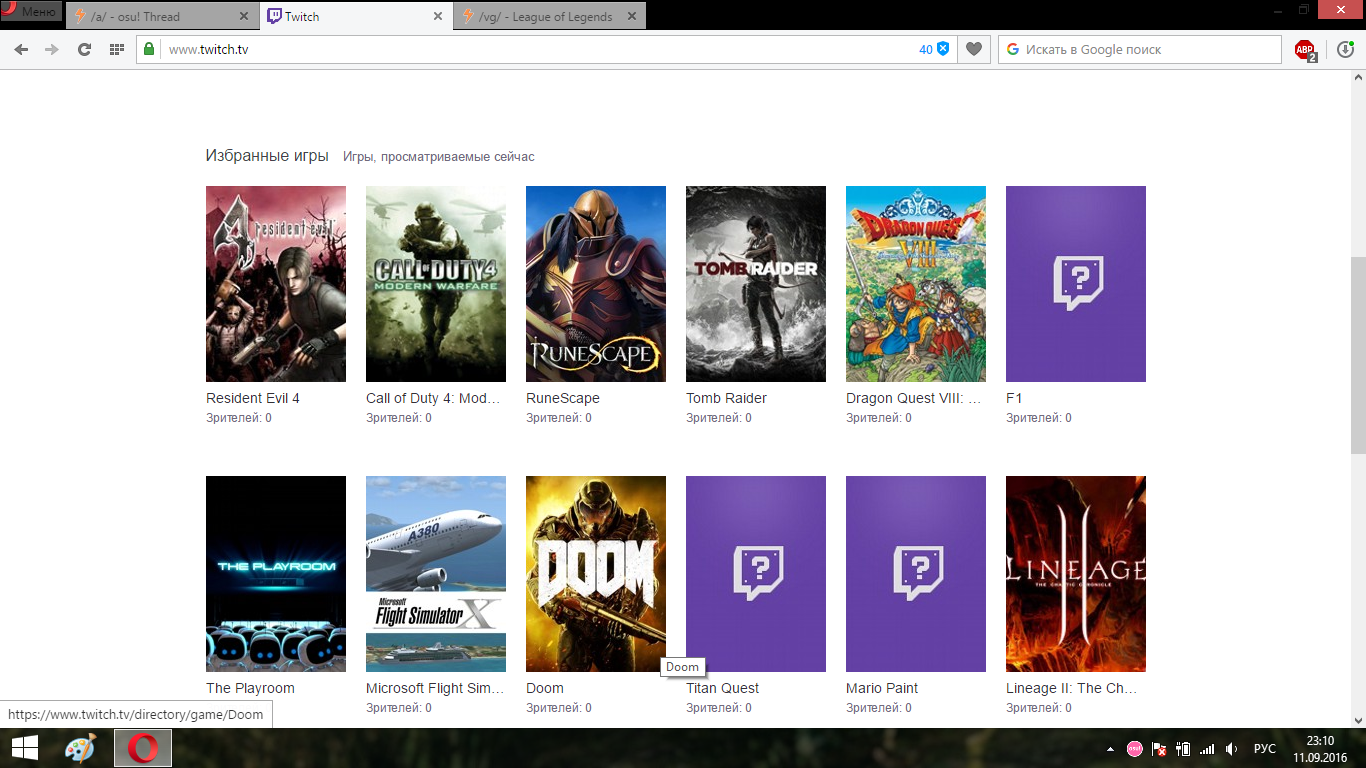Click the Titan Quest title link

coord(722,688)
